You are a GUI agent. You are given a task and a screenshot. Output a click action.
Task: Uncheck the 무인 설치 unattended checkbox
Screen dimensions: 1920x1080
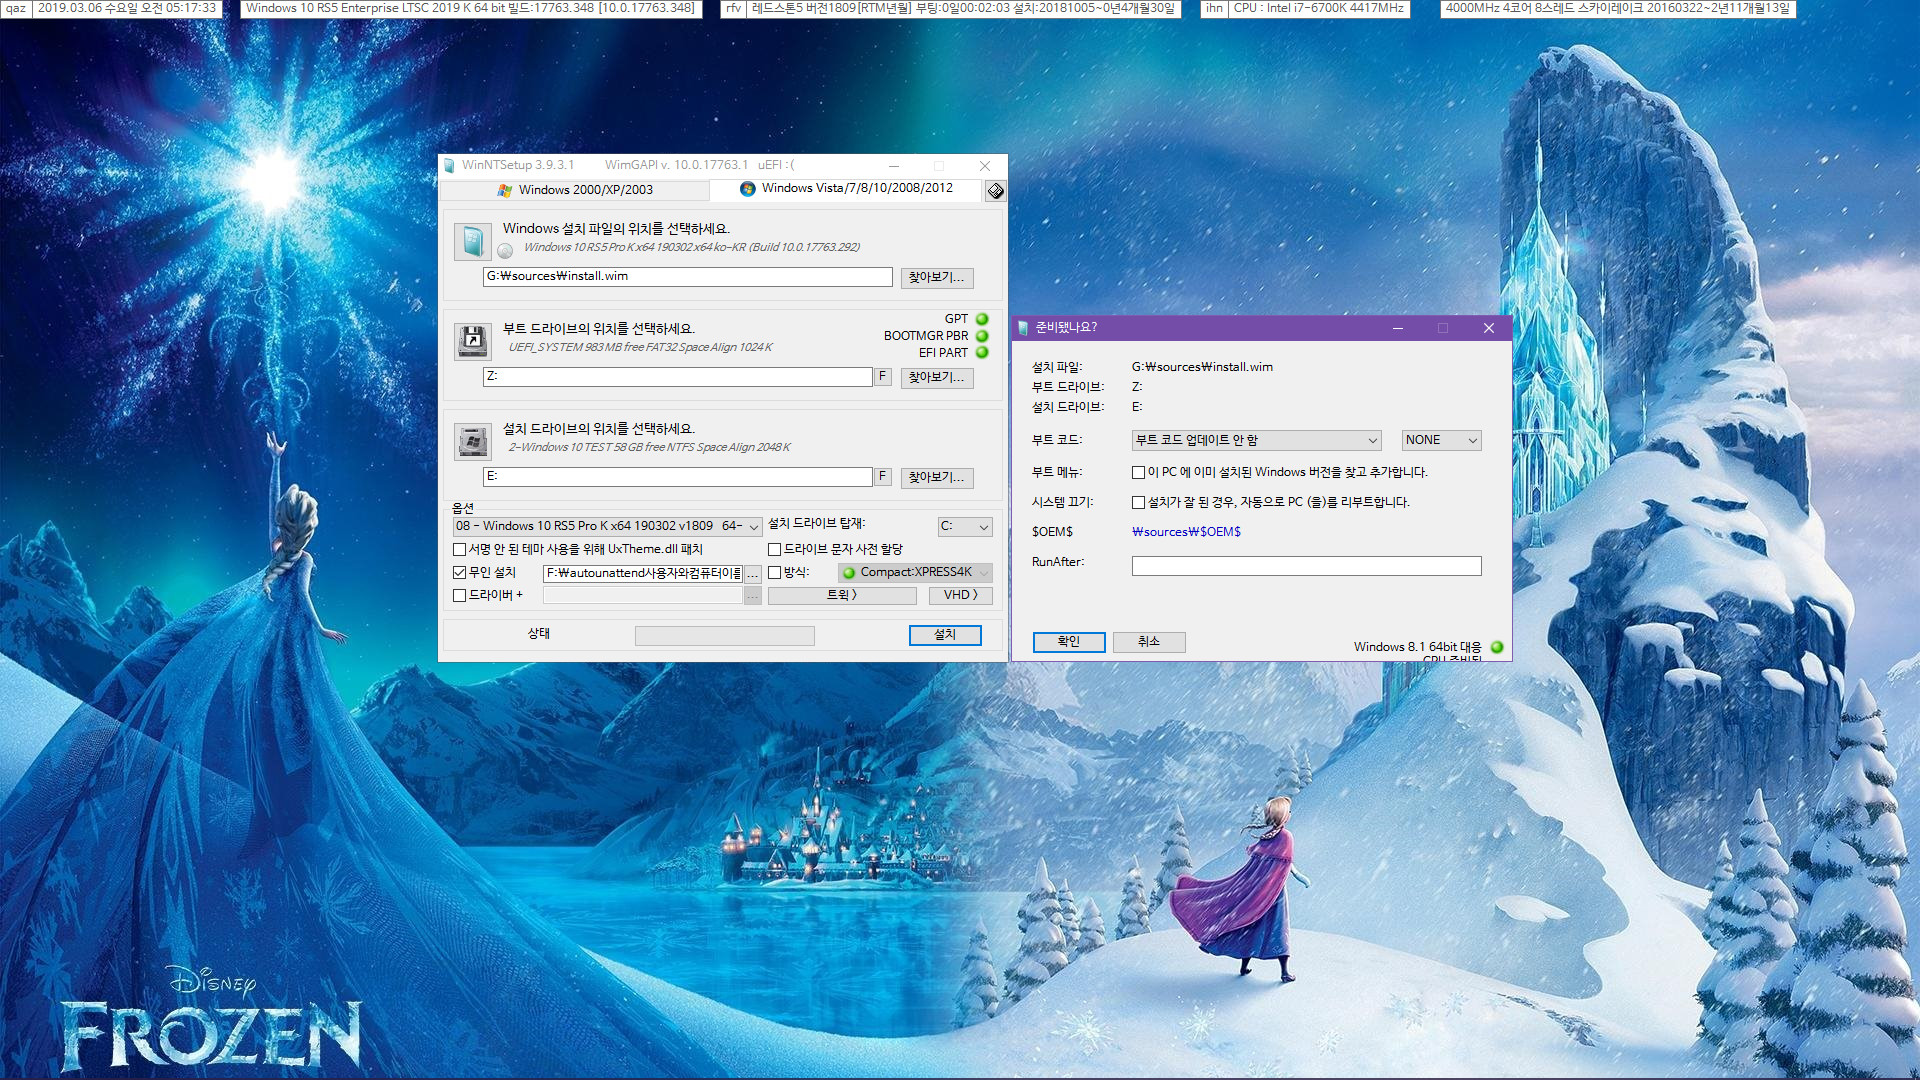pos(460,572)
